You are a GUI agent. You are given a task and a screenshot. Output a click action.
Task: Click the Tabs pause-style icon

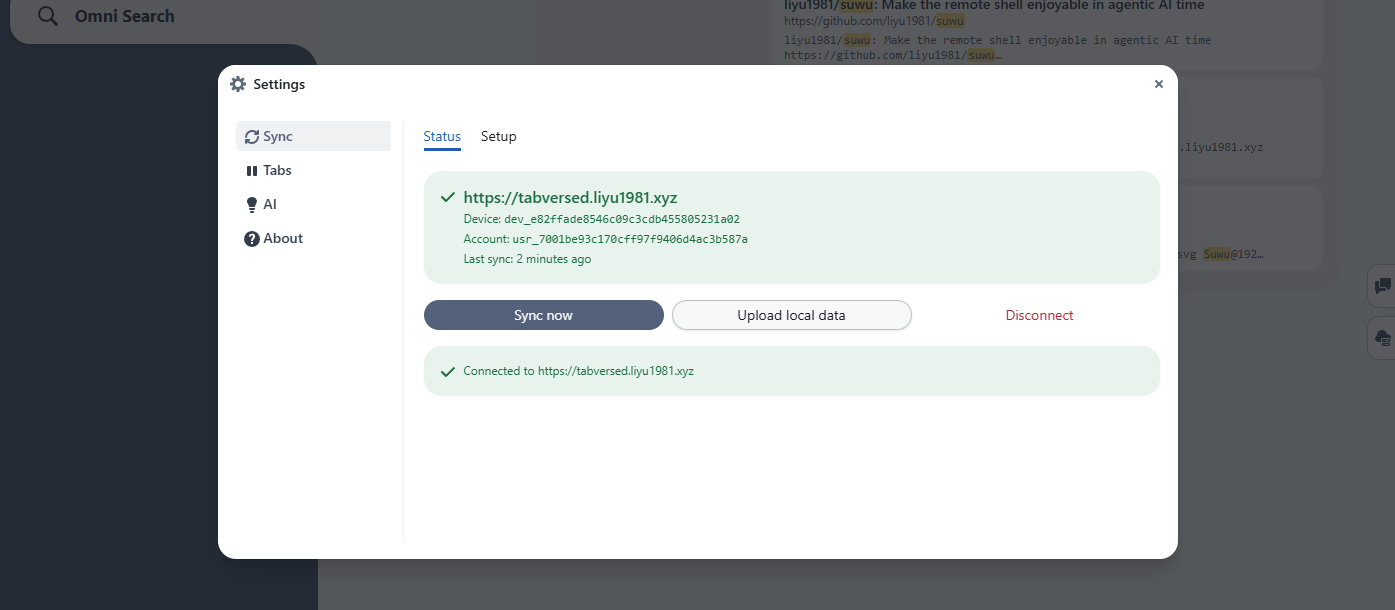252,171
